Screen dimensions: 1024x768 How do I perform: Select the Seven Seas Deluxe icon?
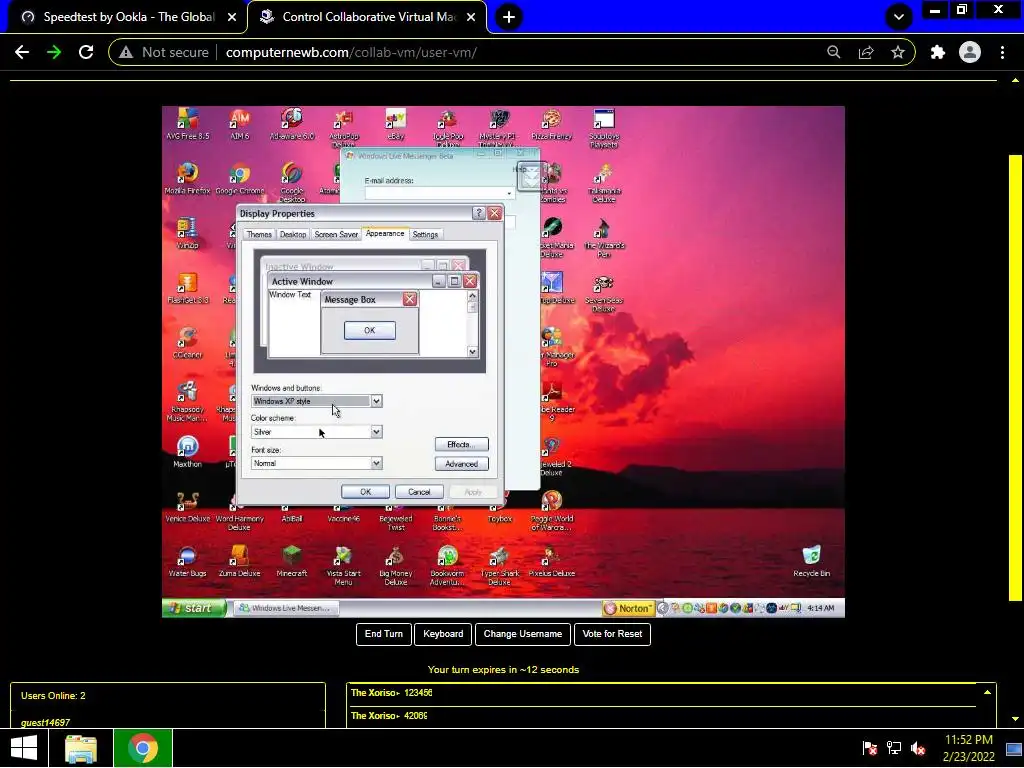click(604, 293)
